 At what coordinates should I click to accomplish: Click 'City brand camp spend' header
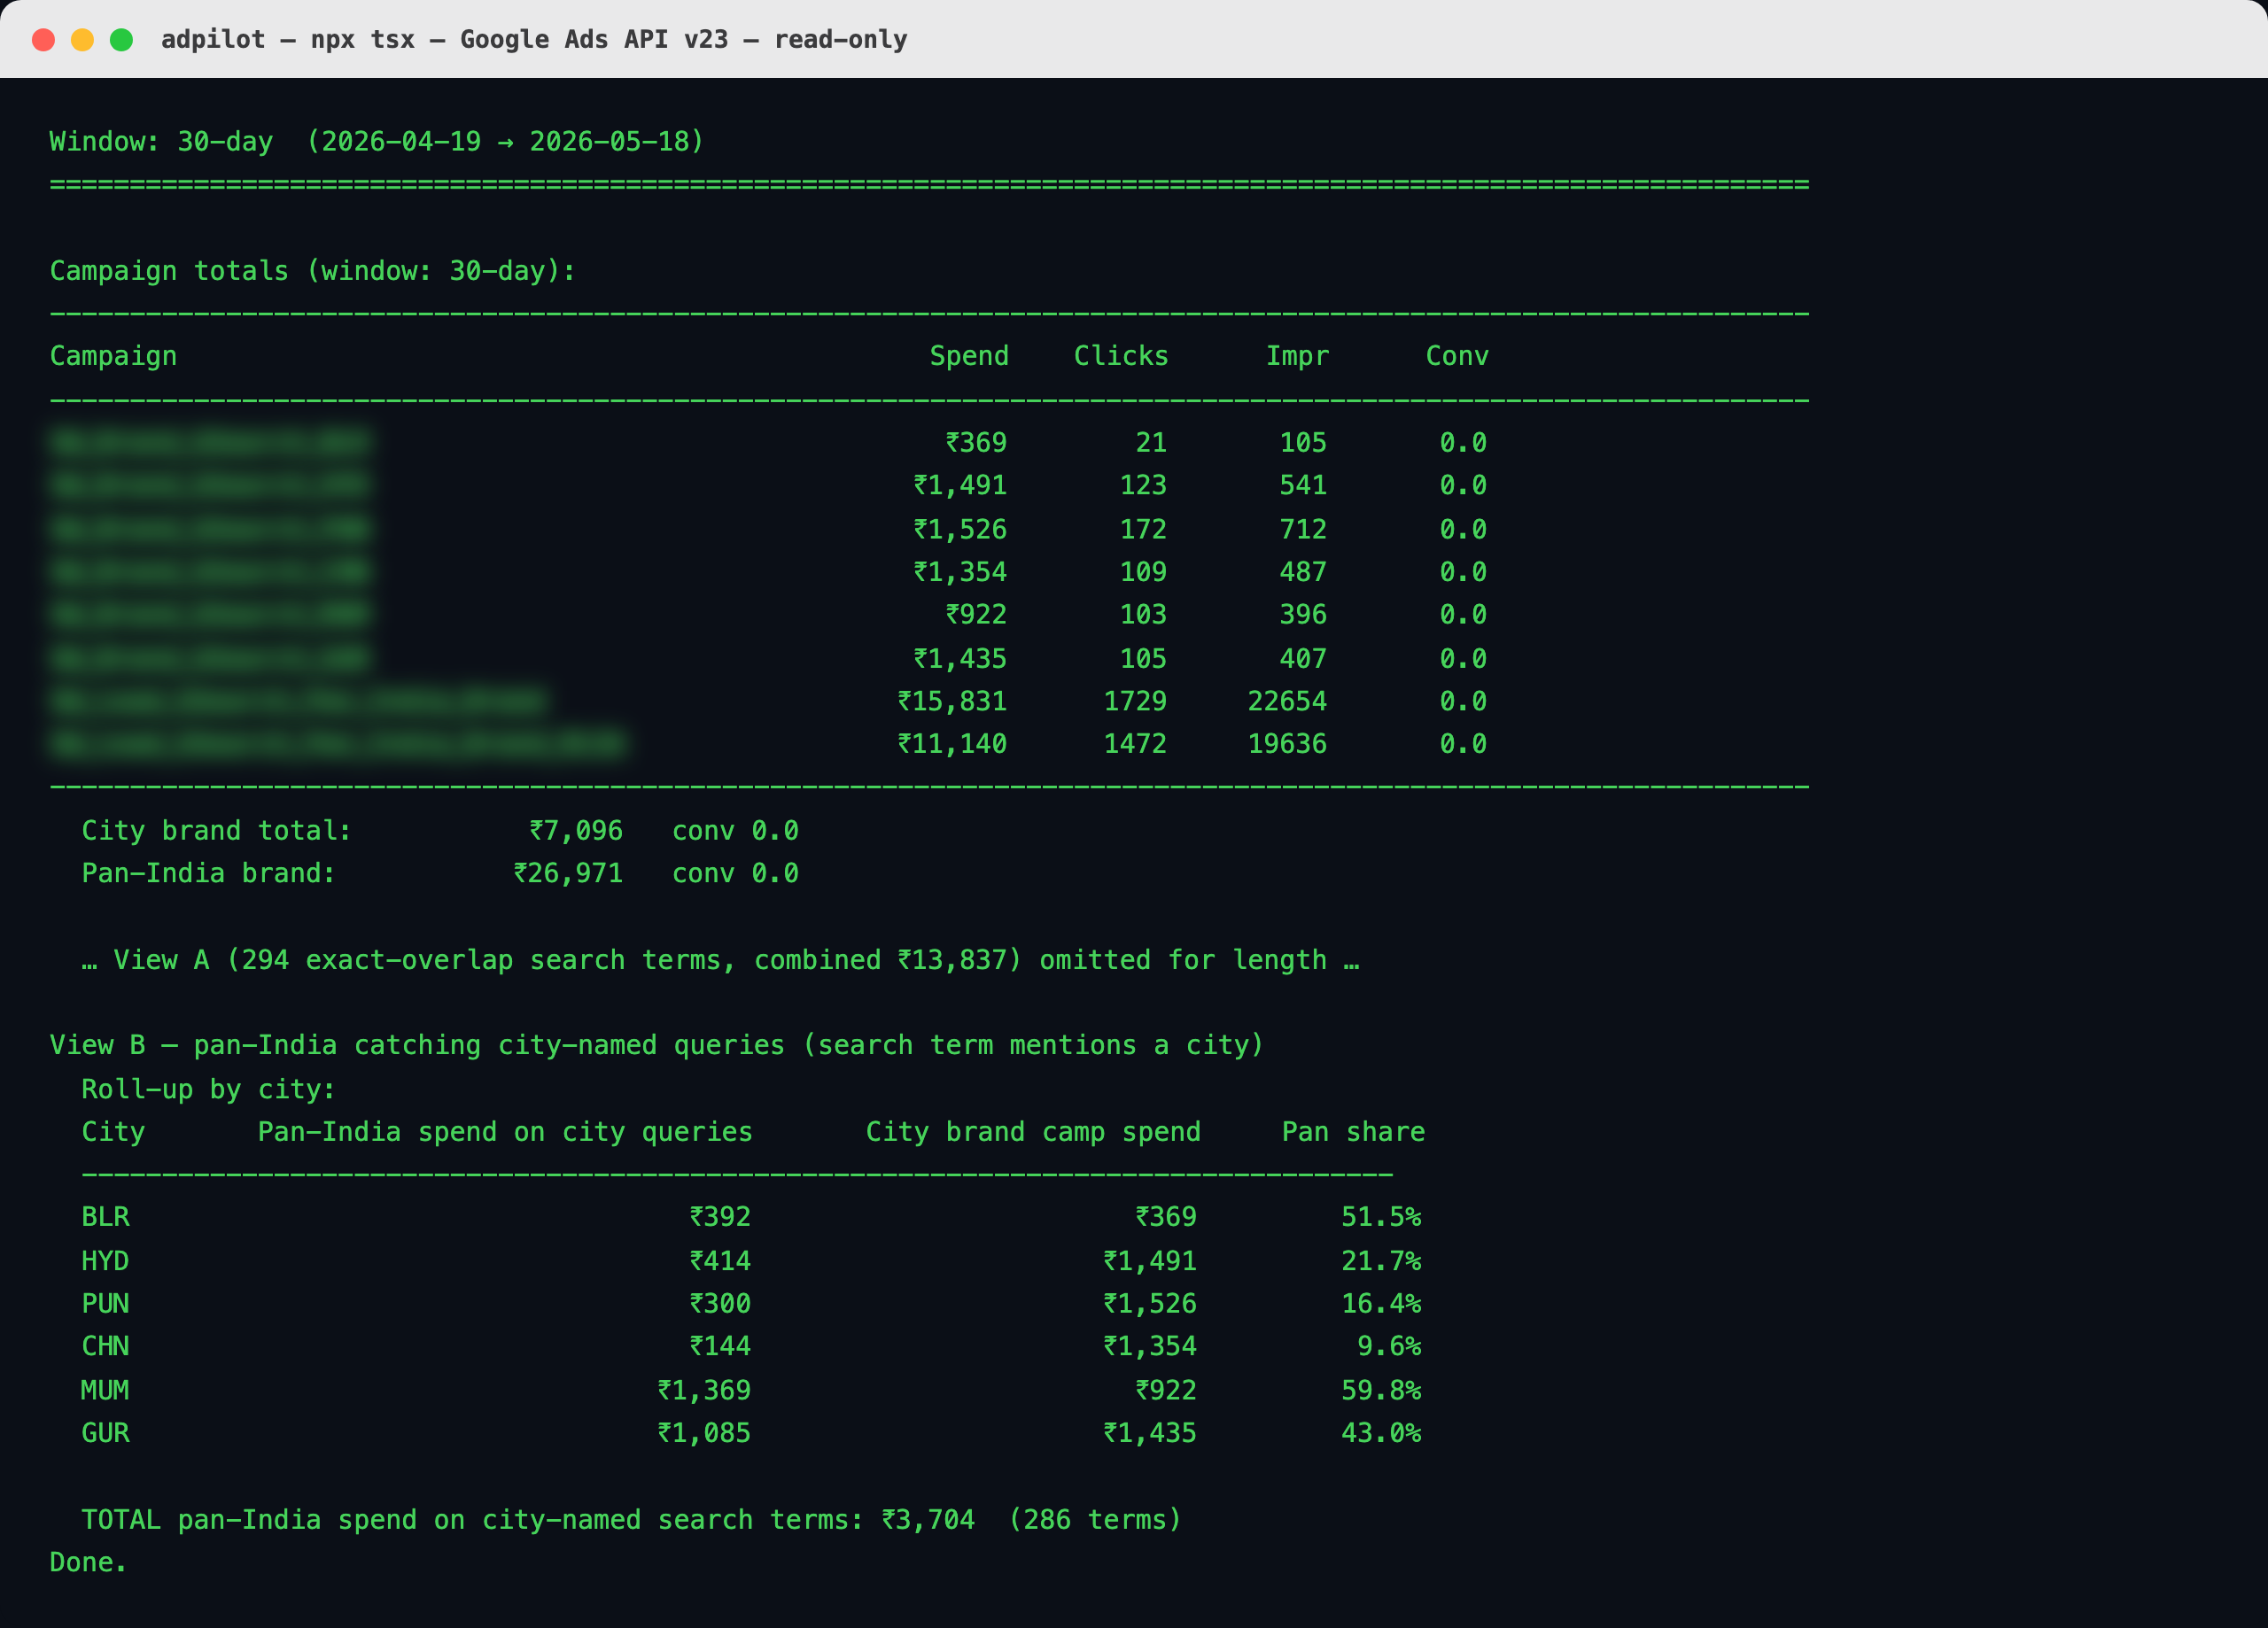click(1033, 1132)
